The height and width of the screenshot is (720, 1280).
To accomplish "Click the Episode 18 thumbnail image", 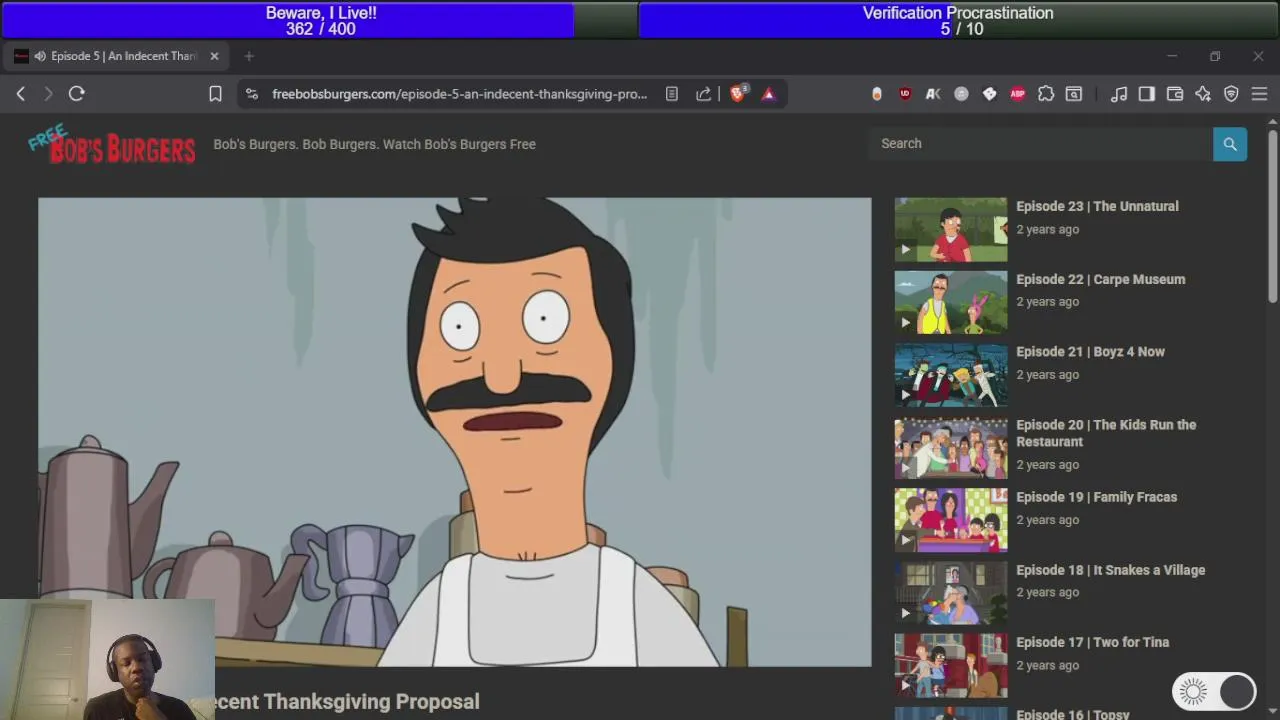I will tap(951, 593).
